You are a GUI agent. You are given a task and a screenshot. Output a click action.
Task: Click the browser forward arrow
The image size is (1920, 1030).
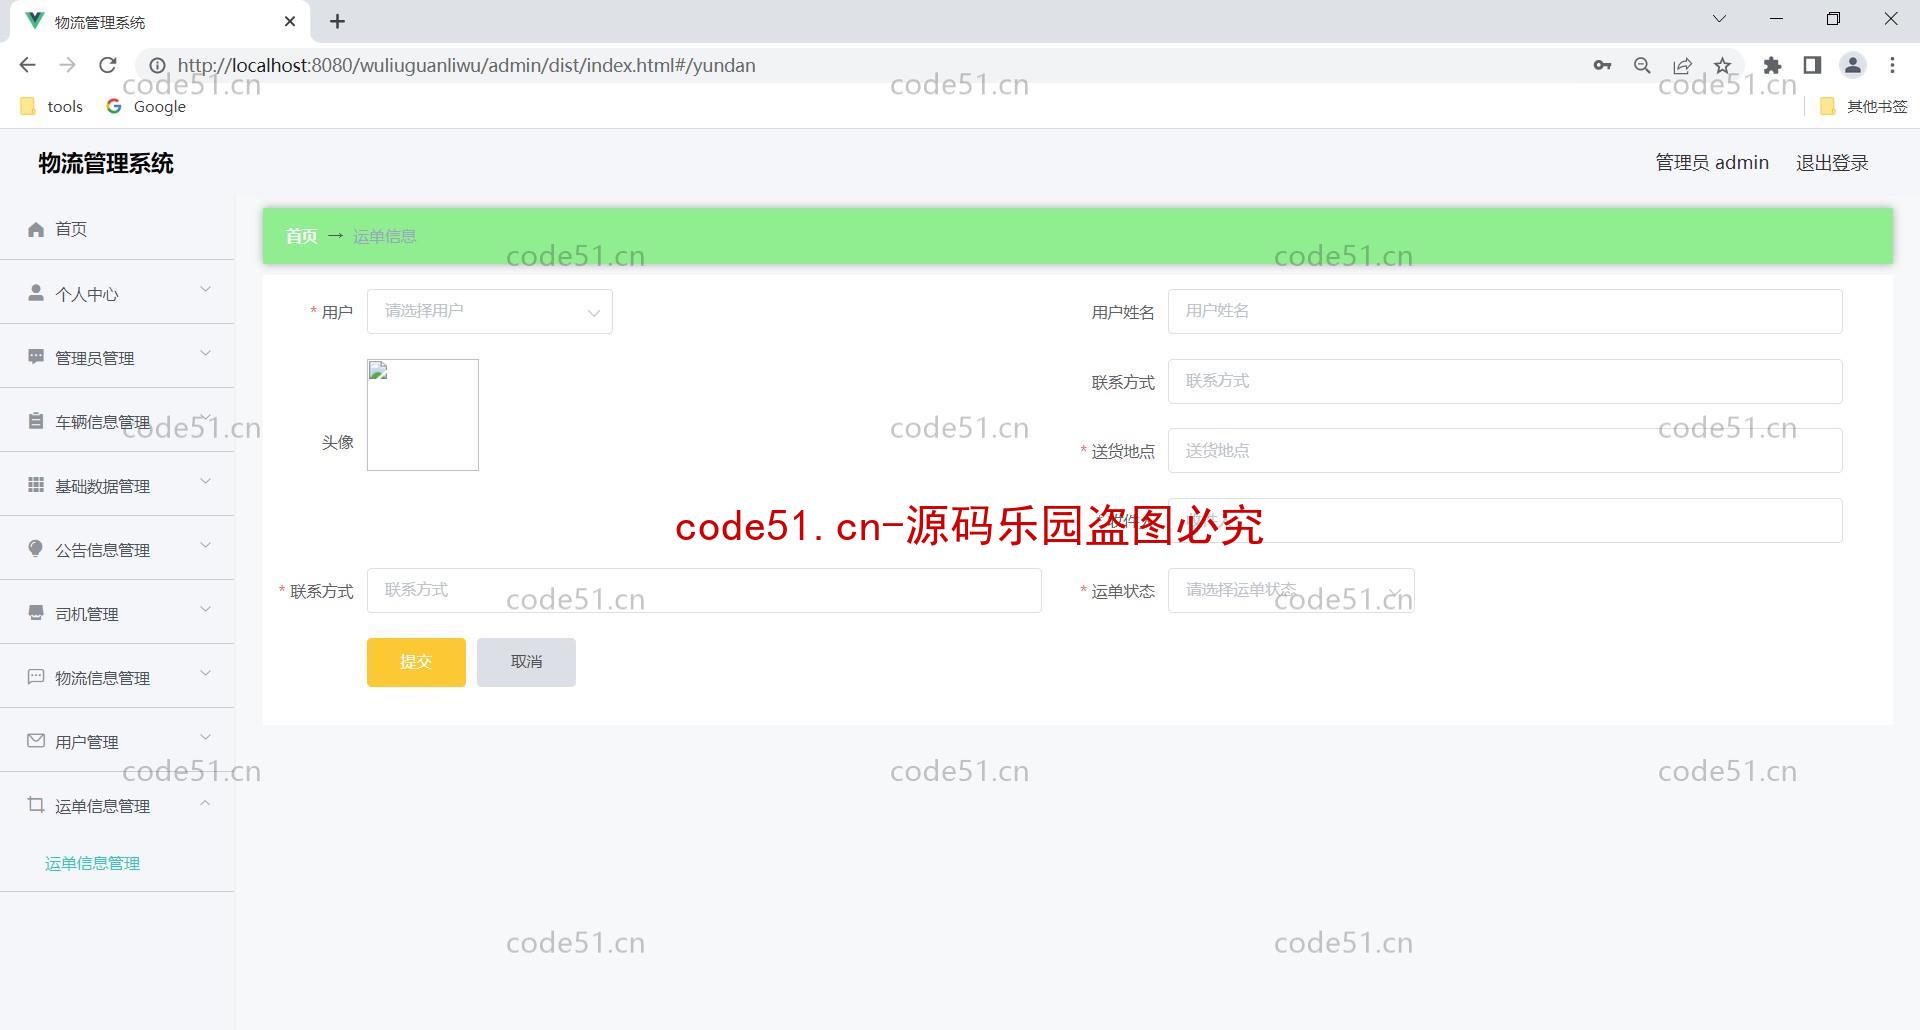coord(67,65)
